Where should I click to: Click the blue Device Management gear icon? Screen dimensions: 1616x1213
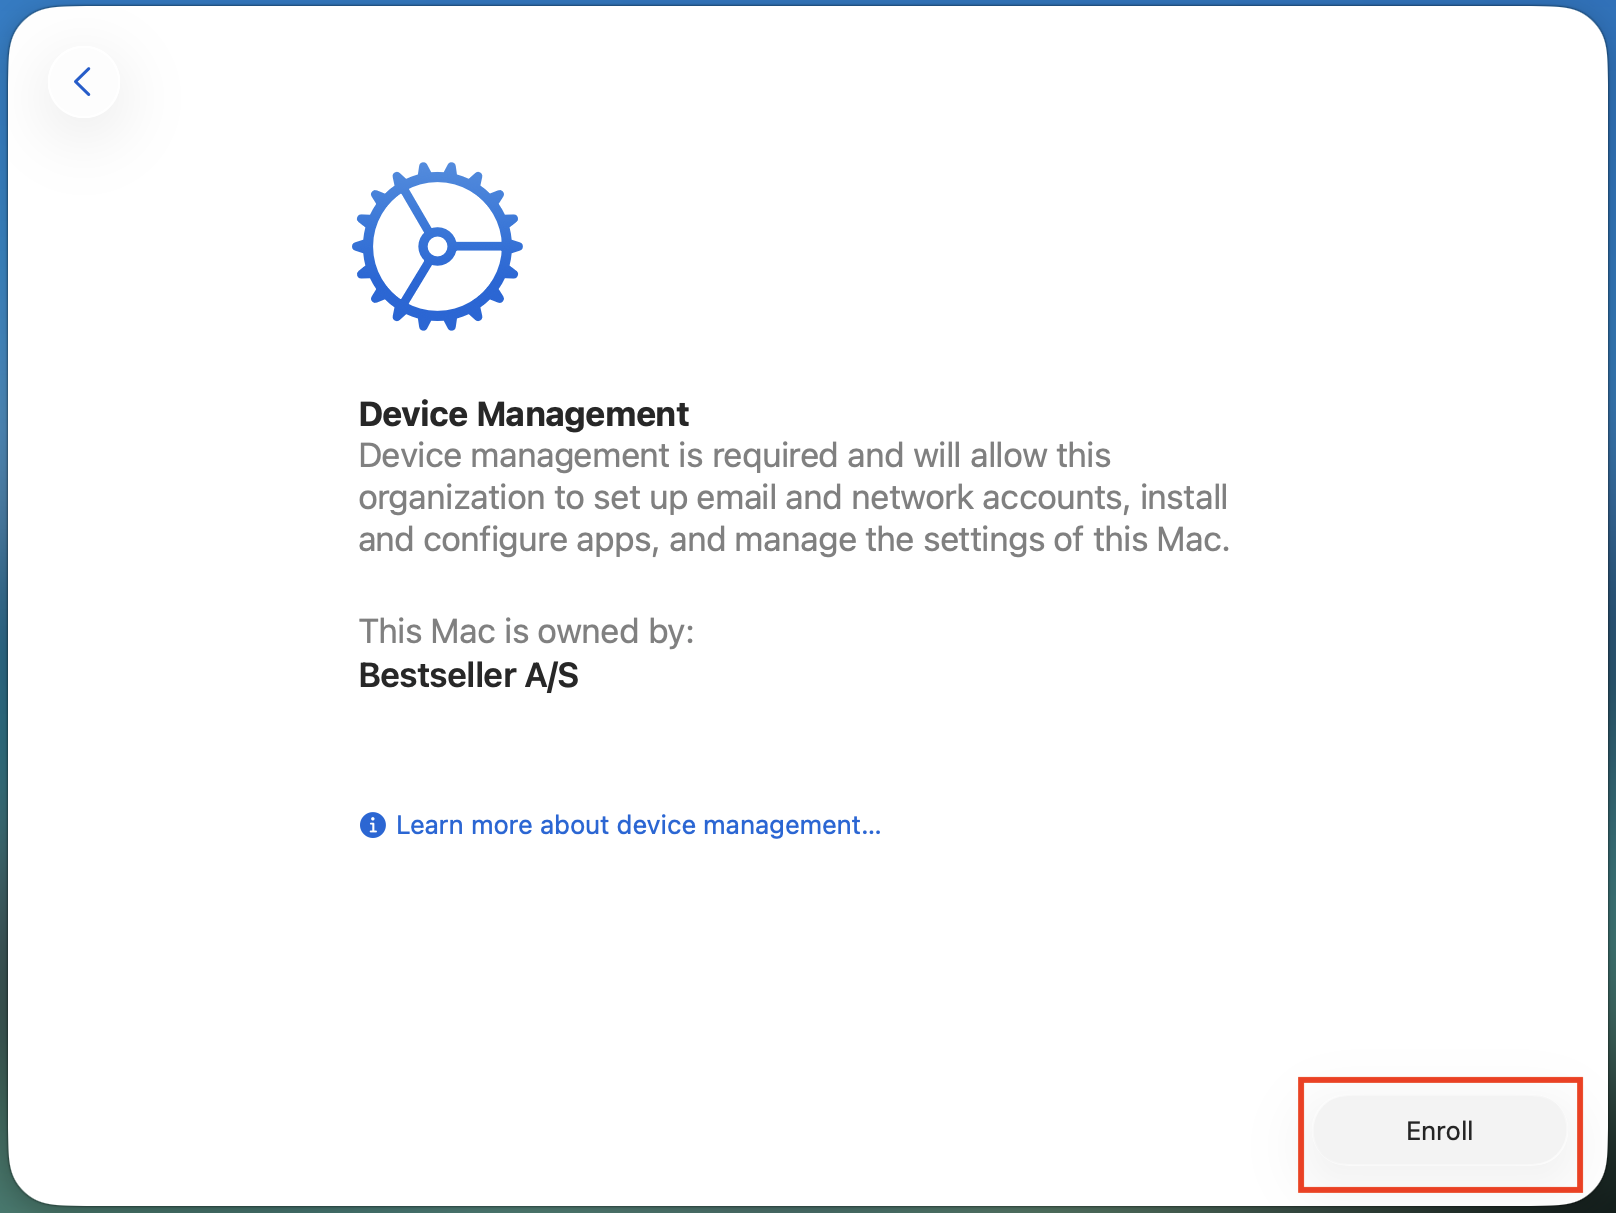click(x=437, y=246)
